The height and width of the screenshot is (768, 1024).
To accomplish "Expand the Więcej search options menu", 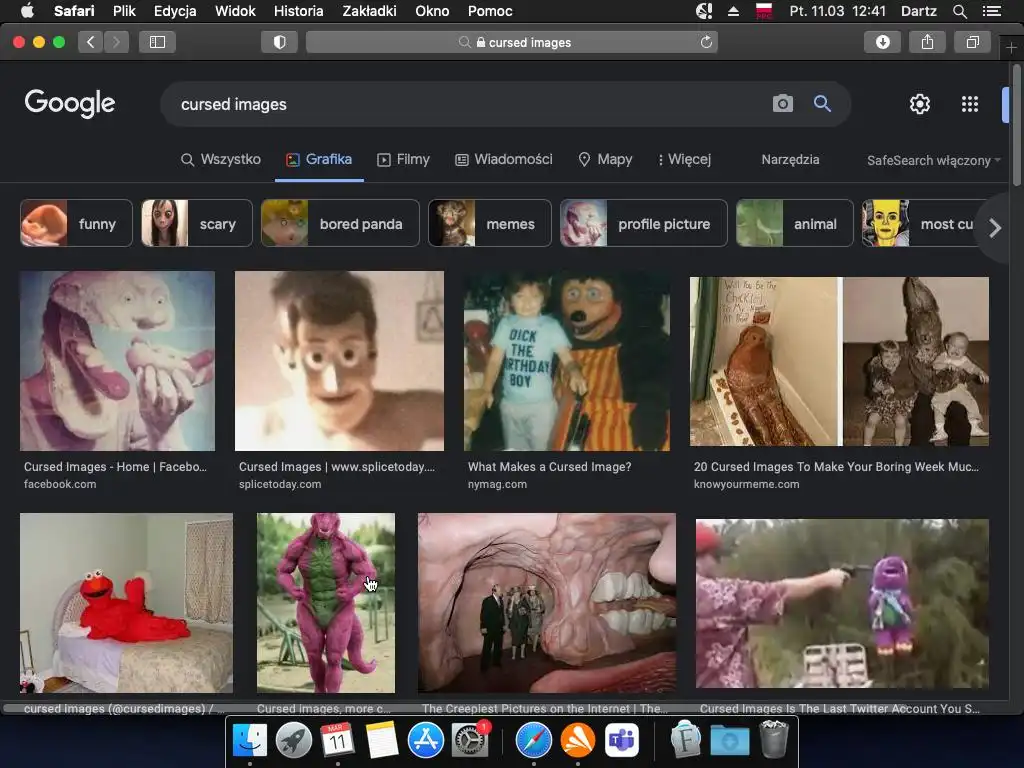I will tap(684, 159).
